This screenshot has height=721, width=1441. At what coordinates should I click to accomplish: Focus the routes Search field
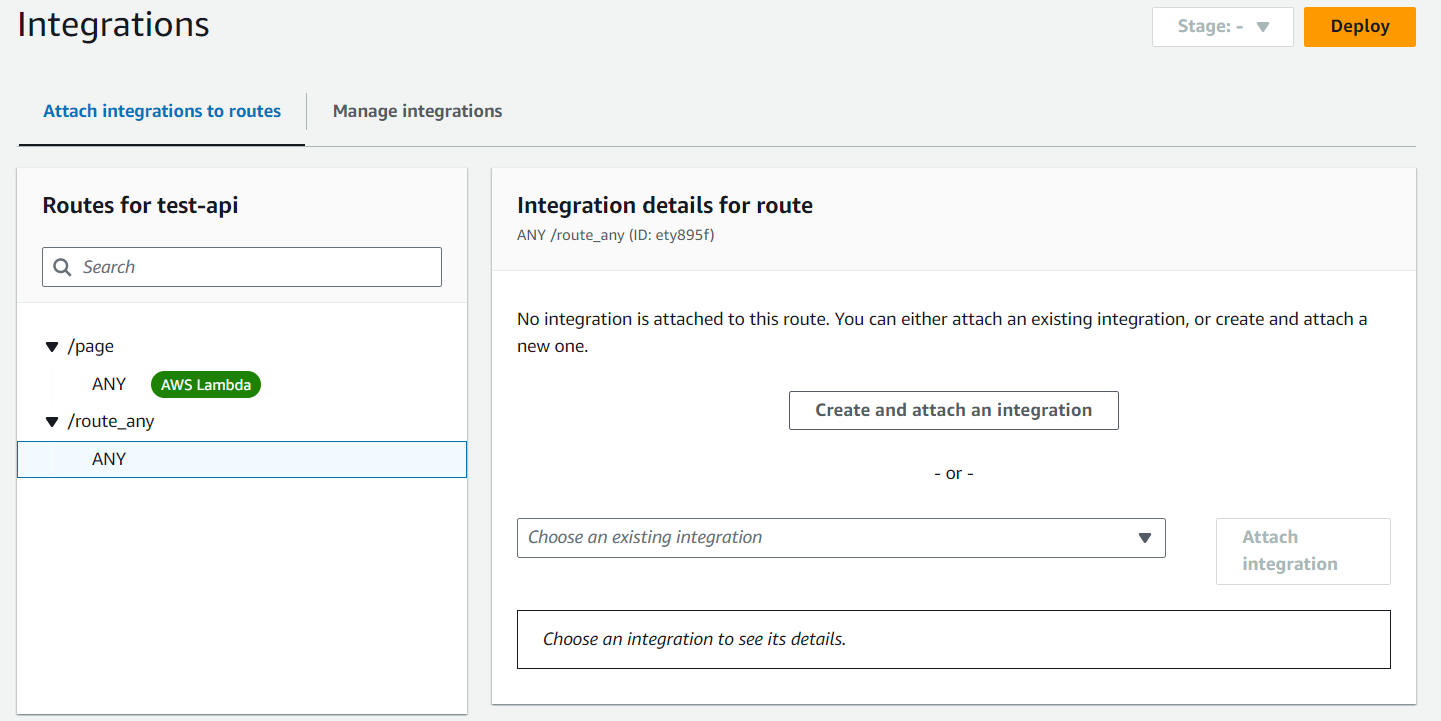(x=255, y=267)
